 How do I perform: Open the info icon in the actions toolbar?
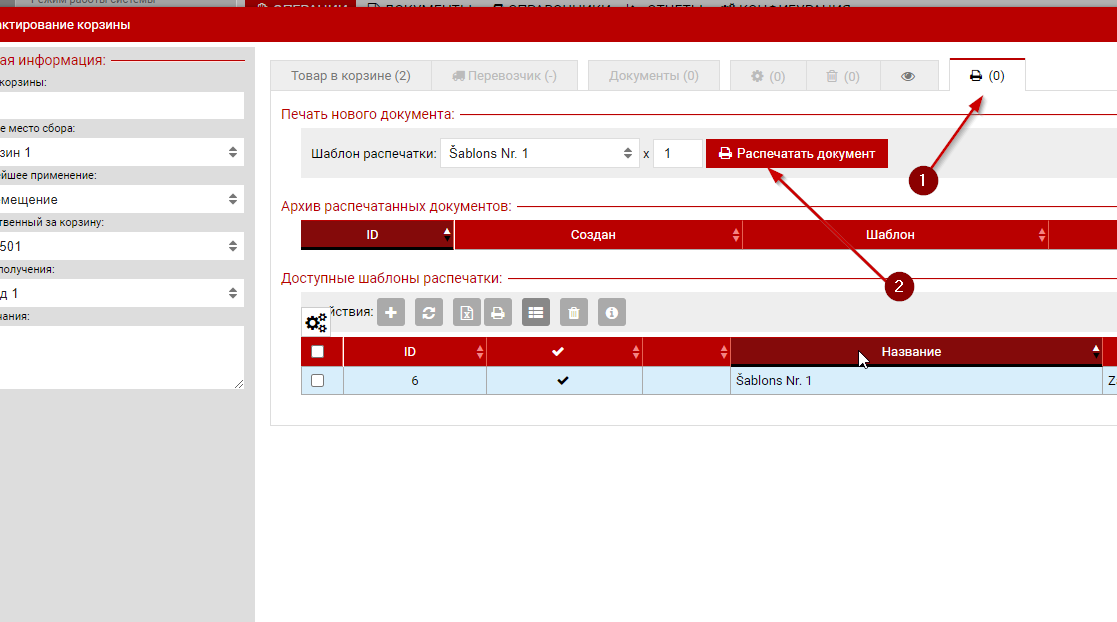click(x=612, y=313)
